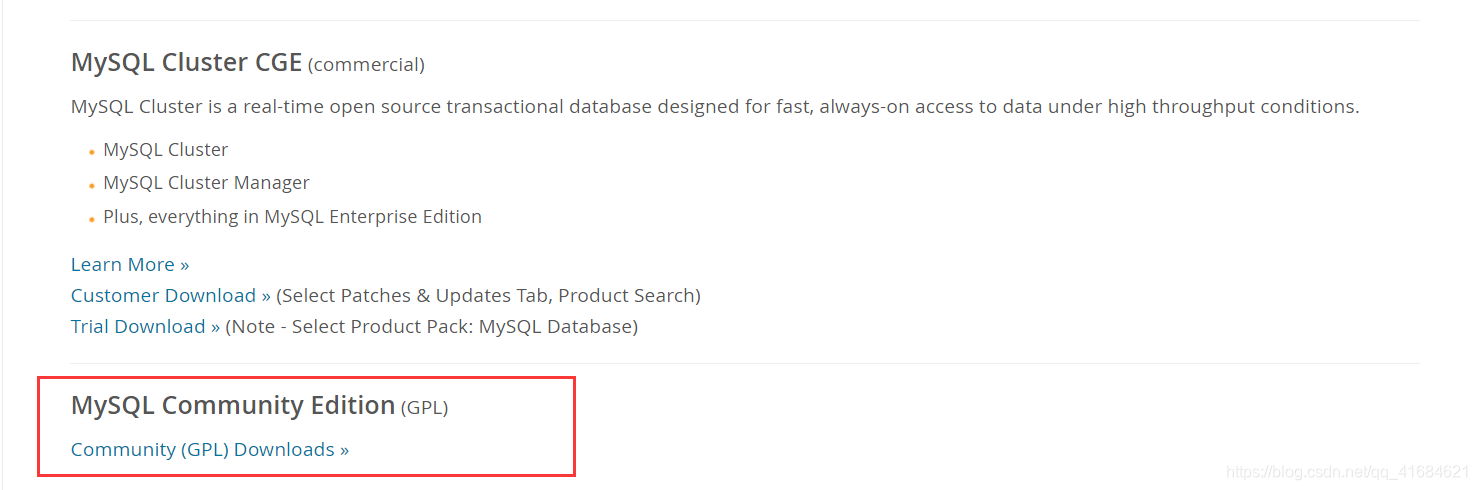1477x490 pixels.
Task: Click the orange bullet beside Plus, everything
Action: [x=91, y=220]
